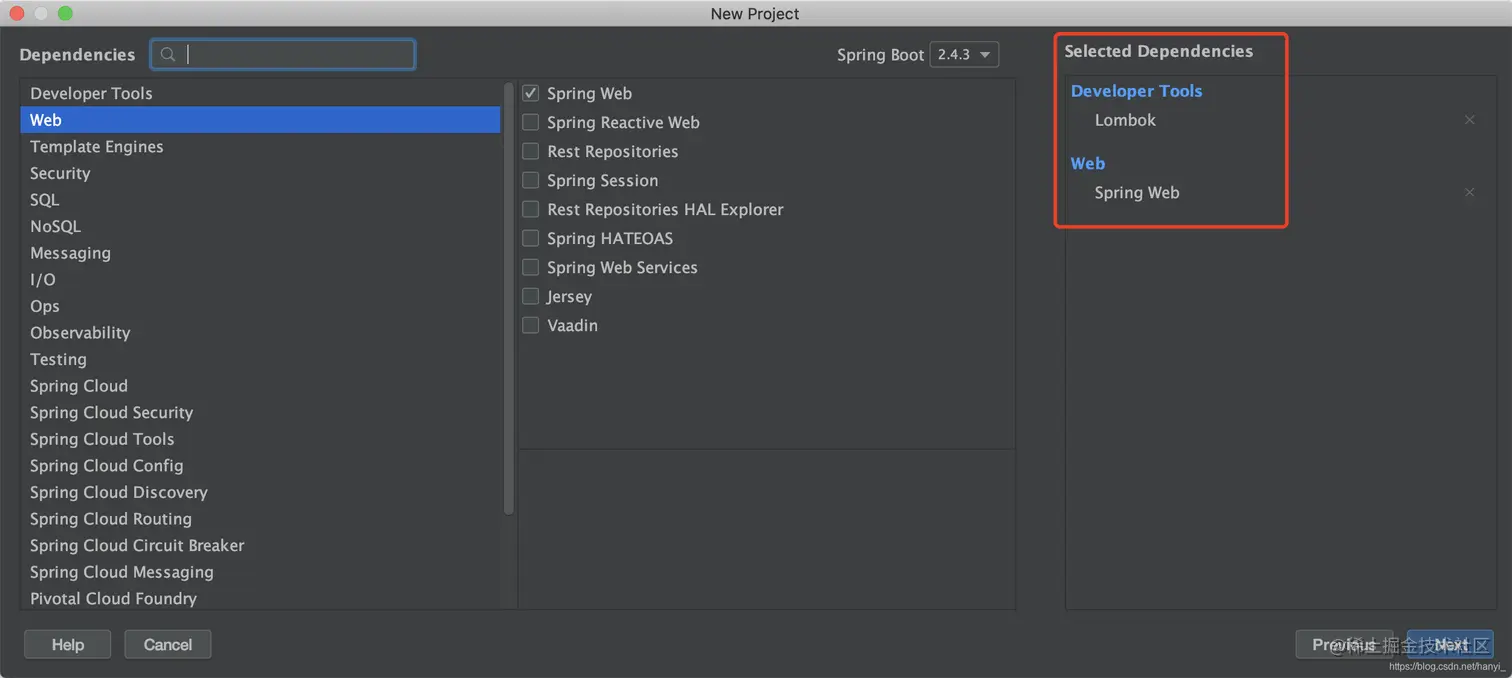
Task: Check the Rest Repositories option
Action: (x=531, y=151)
